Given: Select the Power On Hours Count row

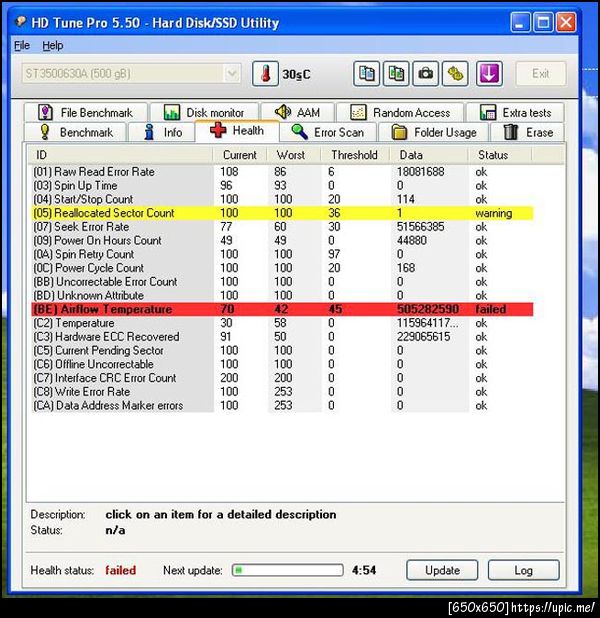Looking at the screenshot, I should click(282, 240).
